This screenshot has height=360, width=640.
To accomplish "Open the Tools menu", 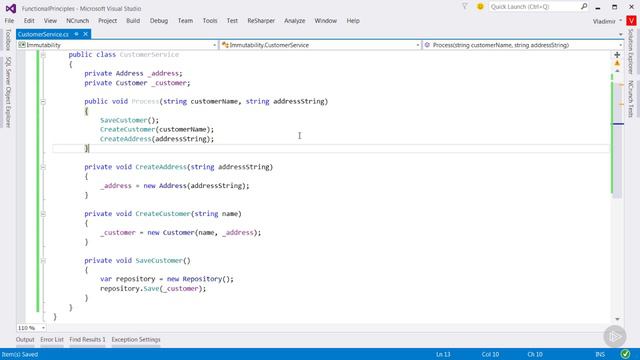I will [x=210, y=20].
